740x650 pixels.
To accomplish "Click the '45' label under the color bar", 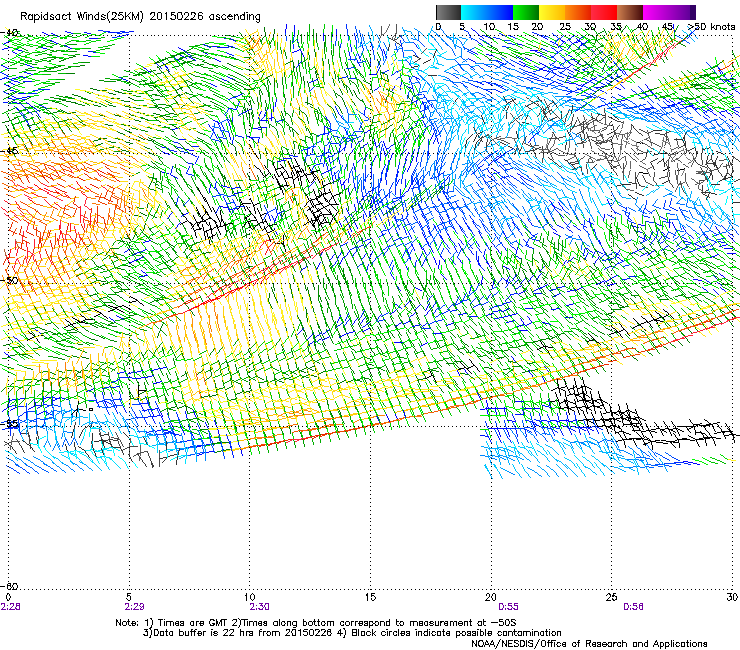I will click(x=667, y=27).
